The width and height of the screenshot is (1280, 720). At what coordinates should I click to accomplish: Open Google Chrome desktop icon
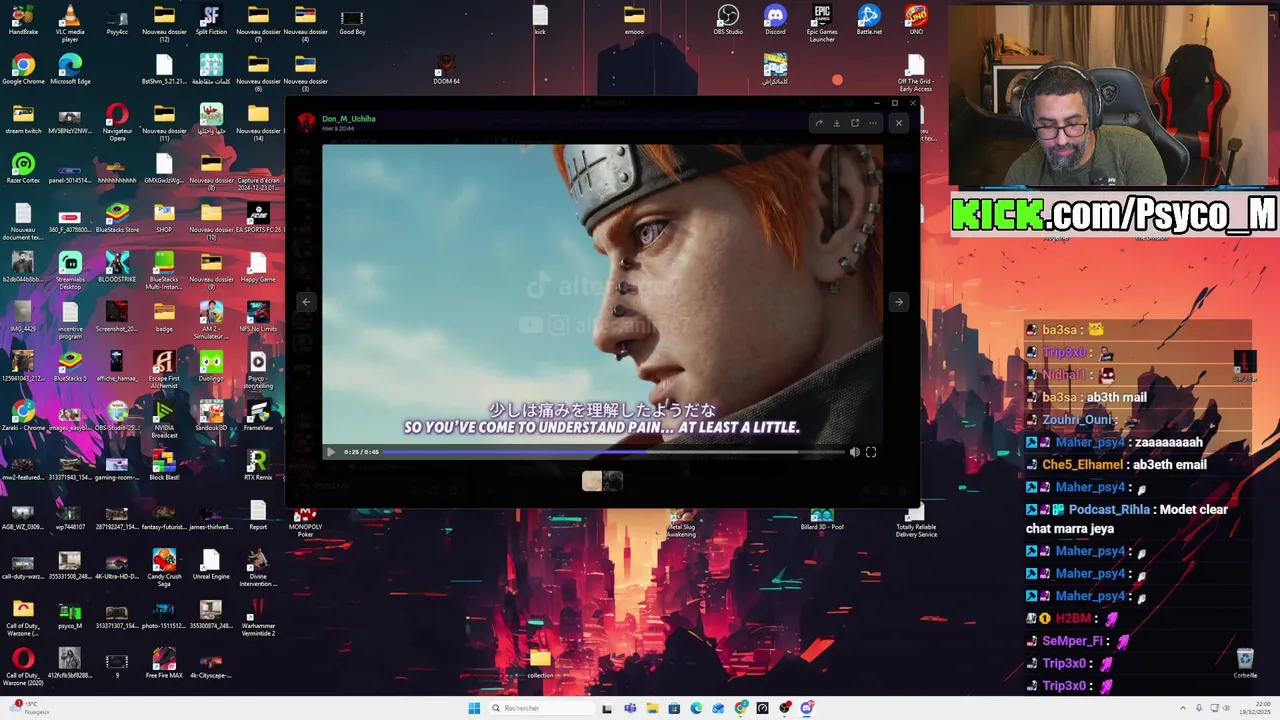click(23, 70)
